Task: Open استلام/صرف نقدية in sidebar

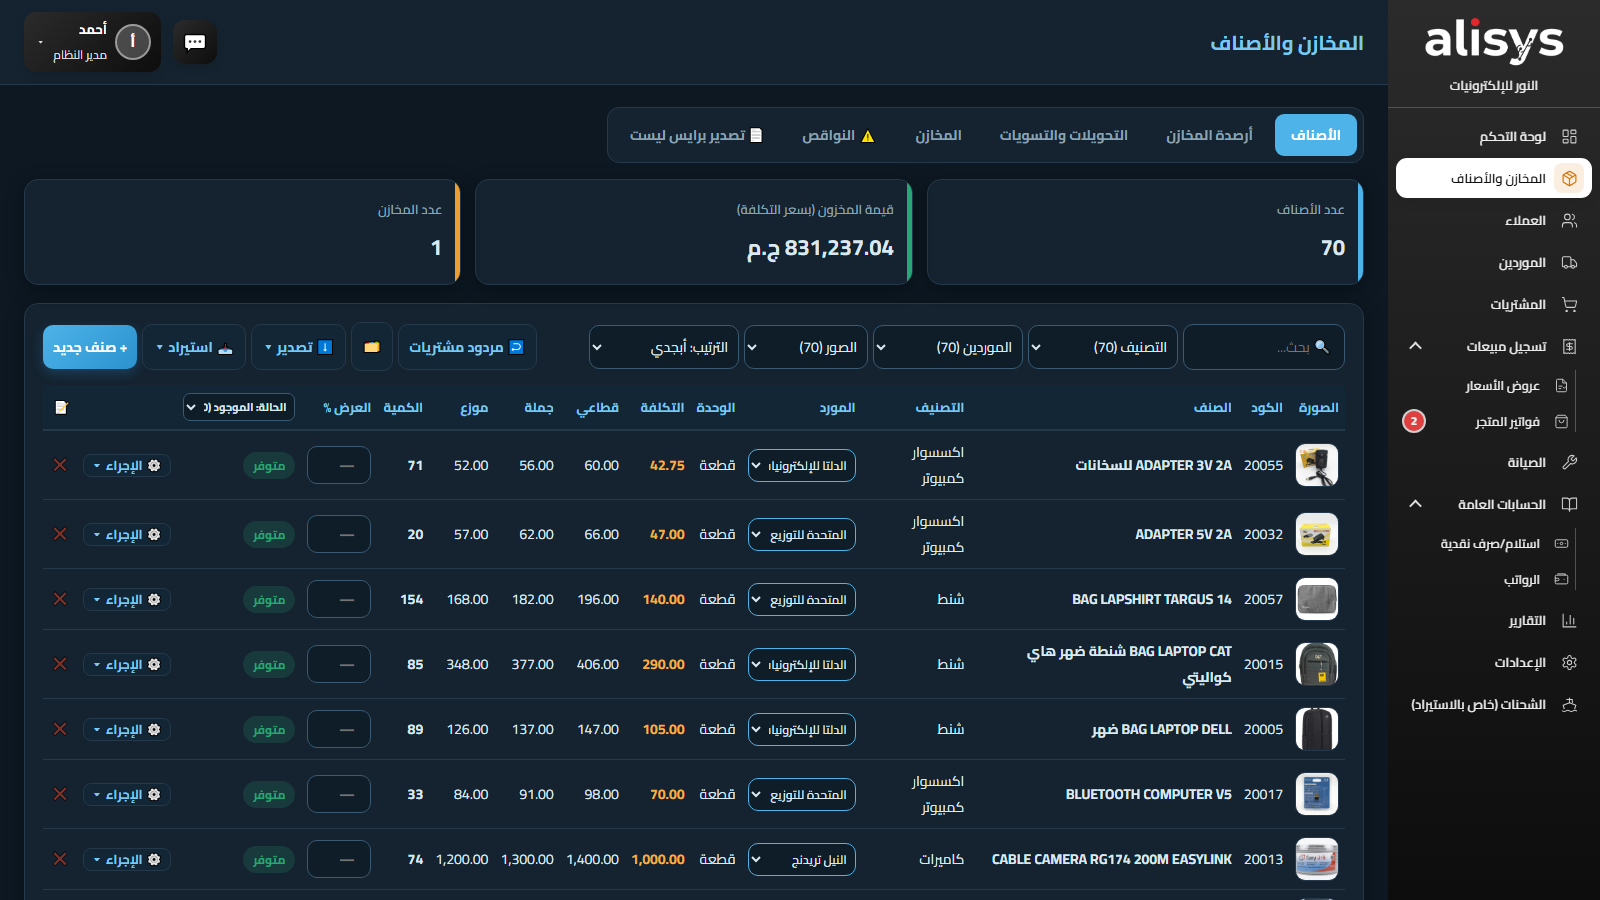Action: [1488, 543]
